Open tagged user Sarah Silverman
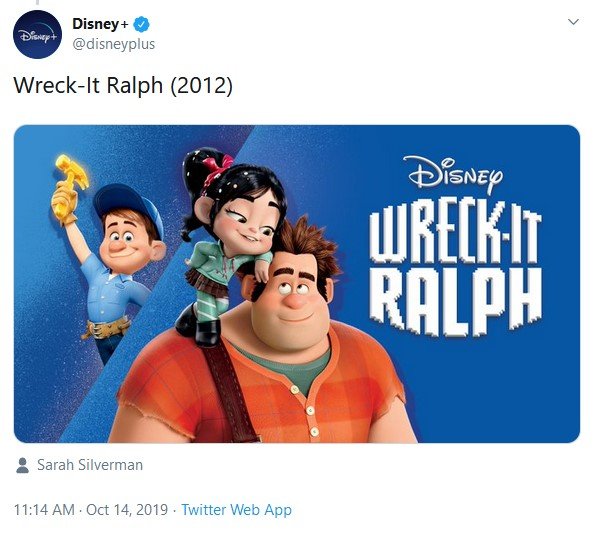Viewport: 593px width, 534px height. click(90, 465)
